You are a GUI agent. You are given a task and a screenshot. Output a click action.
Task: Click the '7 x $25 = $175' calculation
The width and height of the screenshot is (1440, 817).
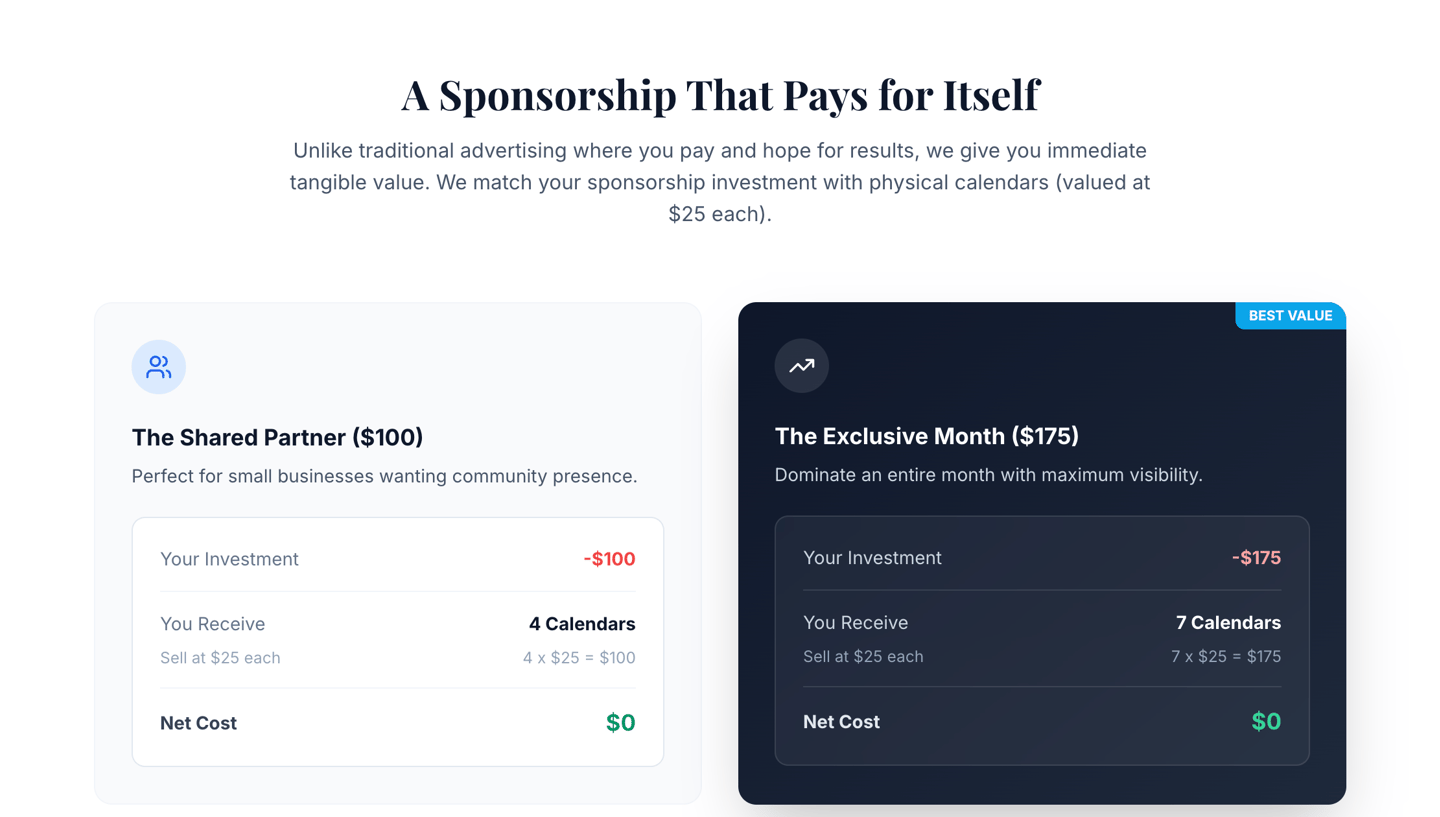(1225, 657)
